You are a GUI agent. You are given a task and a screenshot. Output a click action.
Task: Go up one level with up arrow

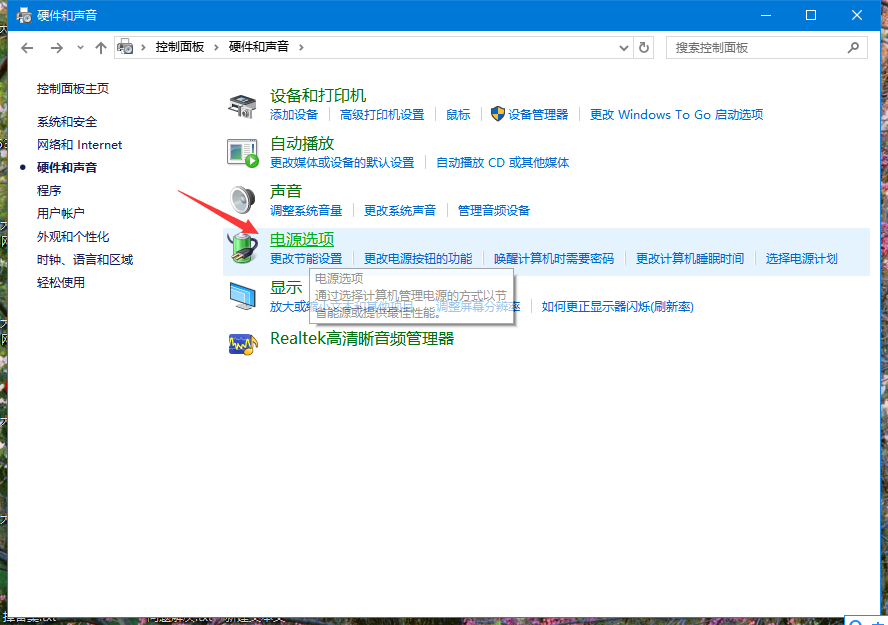tap(101, 48)
